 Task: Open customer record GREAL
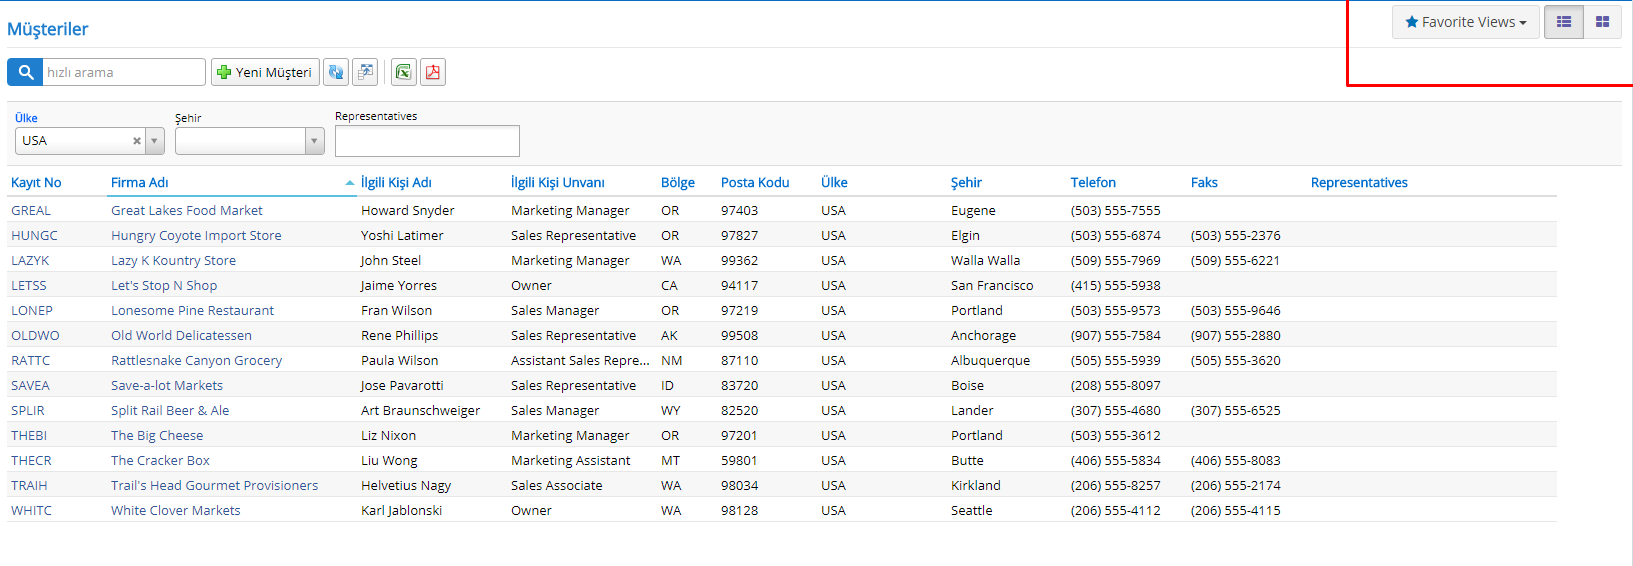coord(31,210)
